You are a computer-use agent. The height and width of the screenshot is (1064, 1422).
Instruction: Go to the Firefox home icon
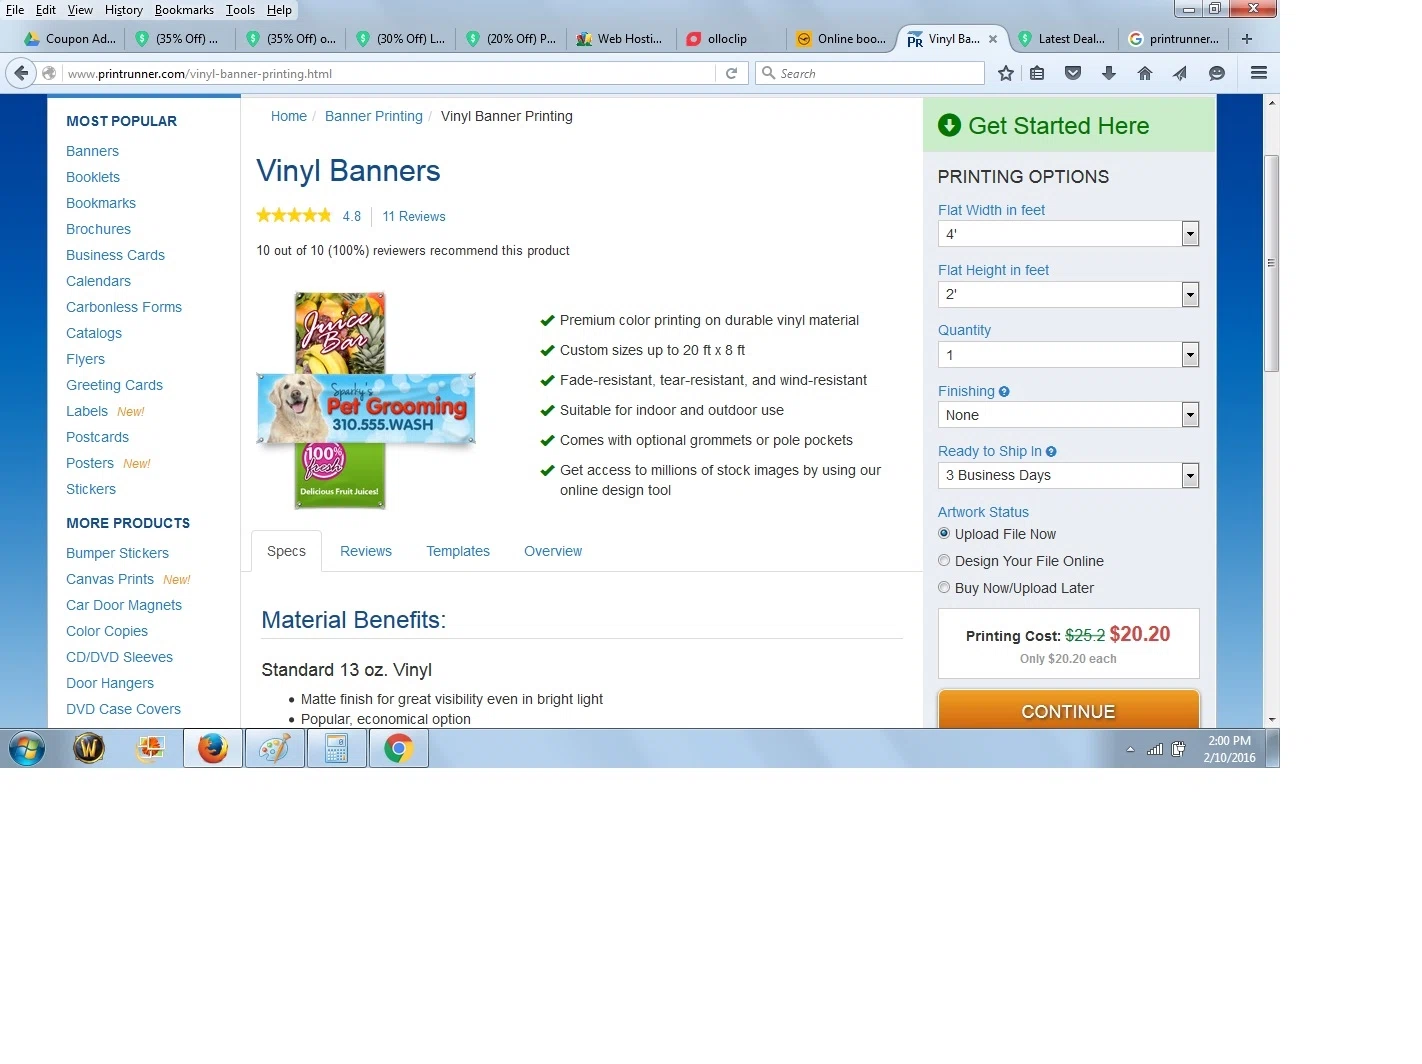click(x=1145, y=73)
